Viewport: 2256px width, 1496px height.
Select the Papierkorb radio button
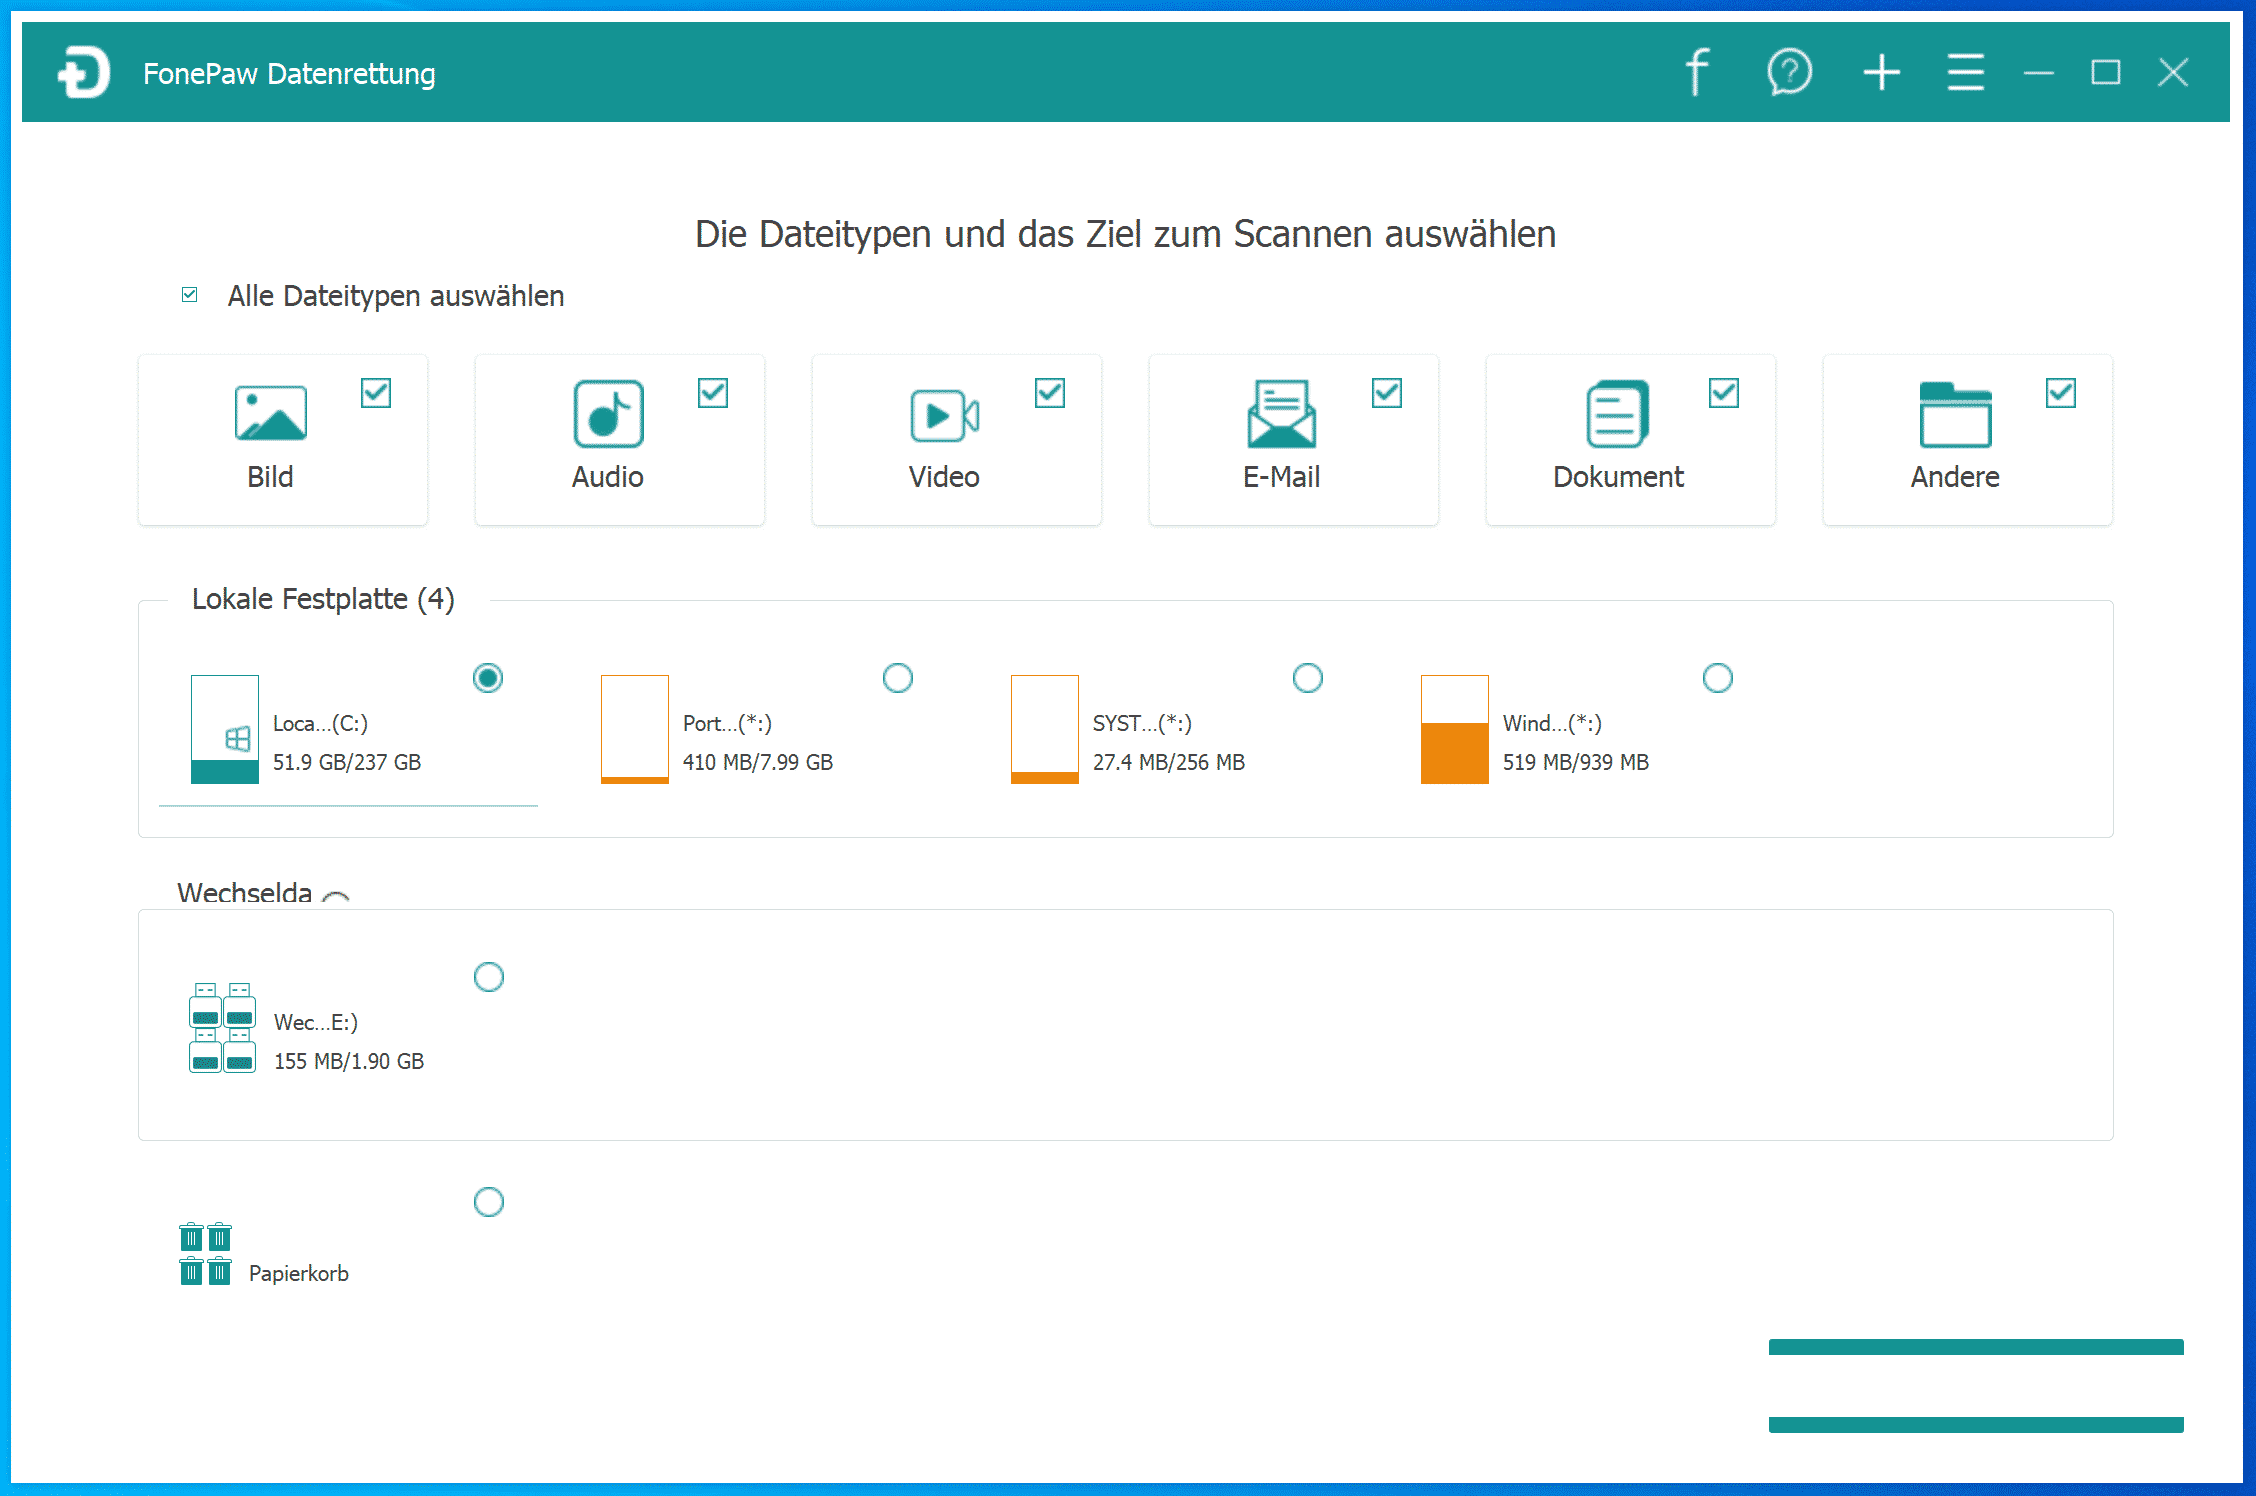coord(489,1202)
